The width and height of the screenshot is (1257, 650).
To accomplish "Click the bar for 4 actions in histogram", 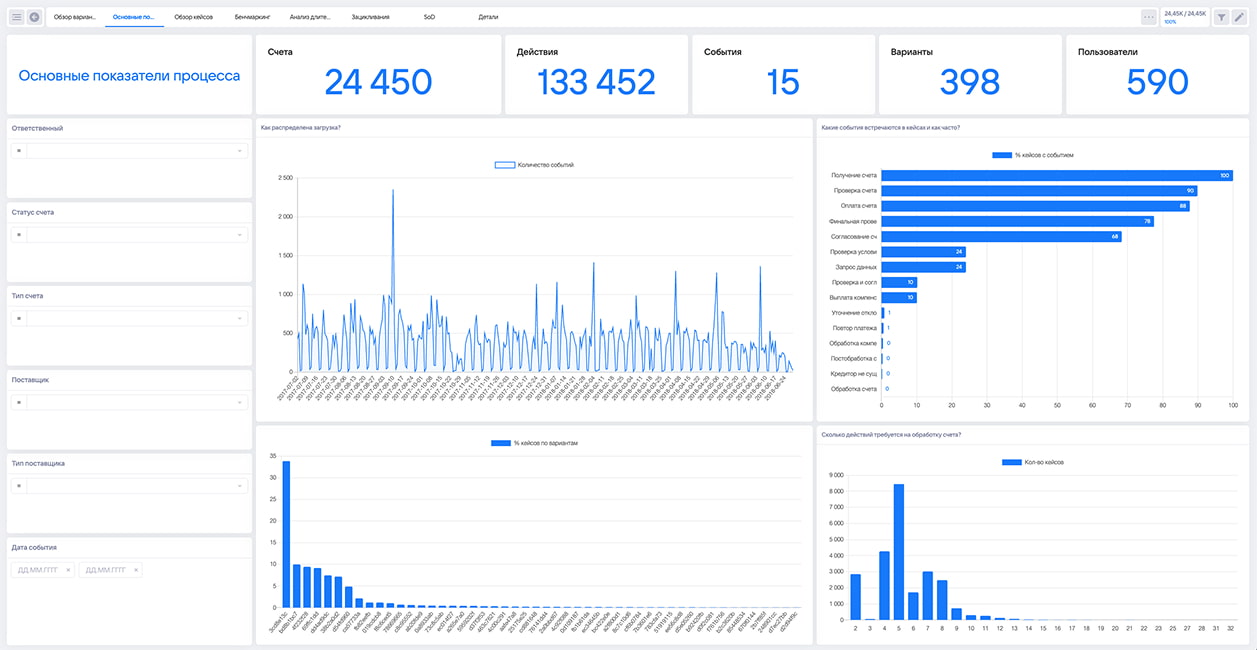I will (884, 586).
